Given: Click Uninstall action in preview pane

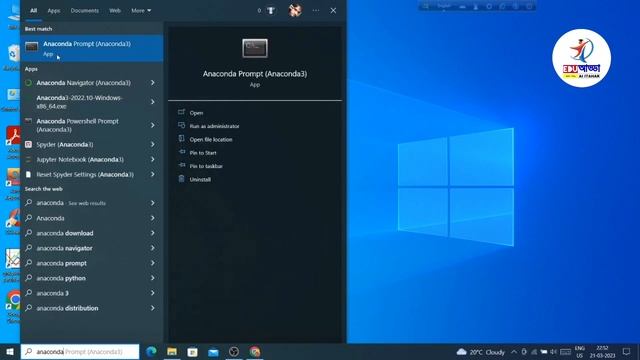Looking at the screenshot, I should click(200, 179).
